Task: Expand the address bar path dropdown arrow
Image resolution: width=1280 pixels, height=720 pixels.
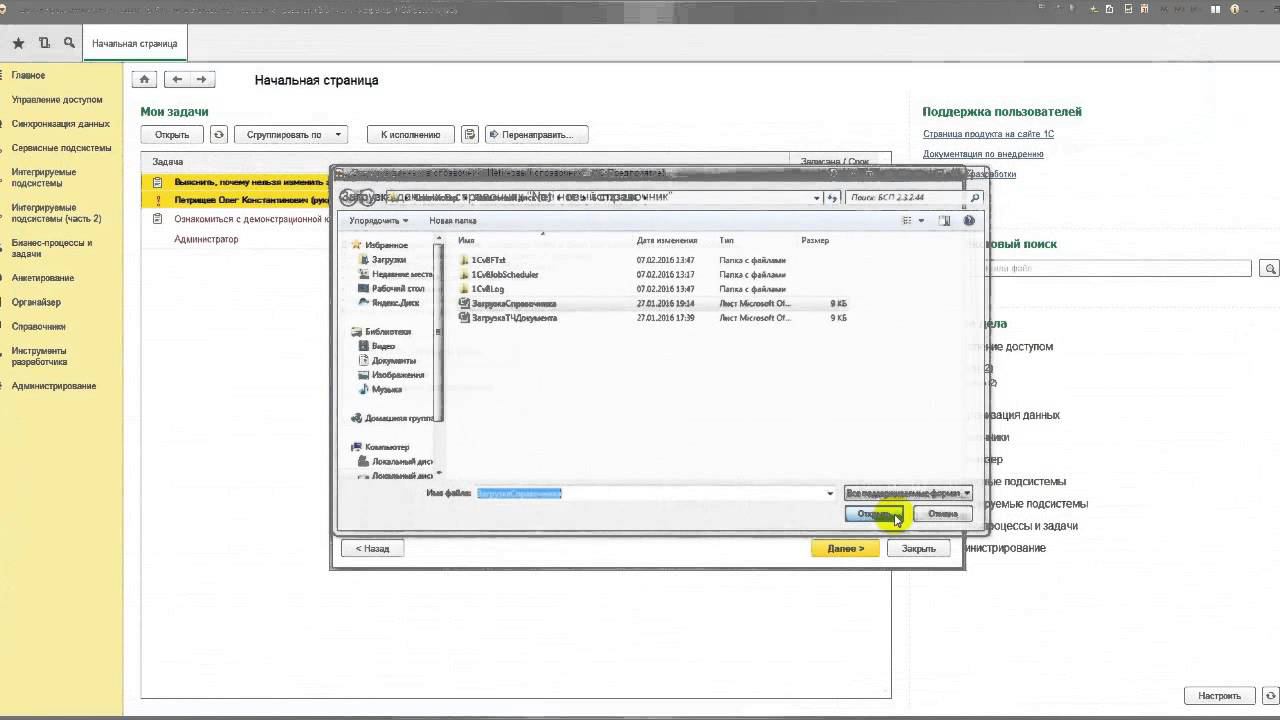Action: point(817,198)
